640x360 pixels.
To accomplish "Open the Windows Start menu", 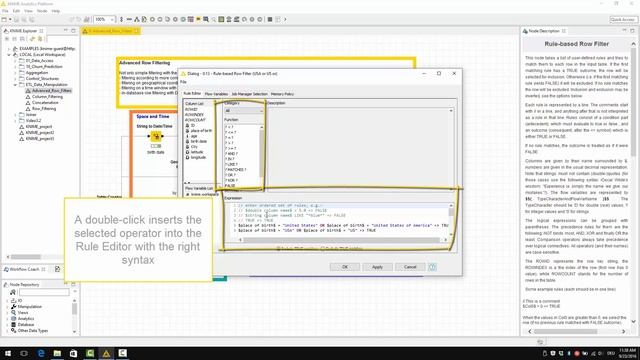I will (x=8, y=353).
